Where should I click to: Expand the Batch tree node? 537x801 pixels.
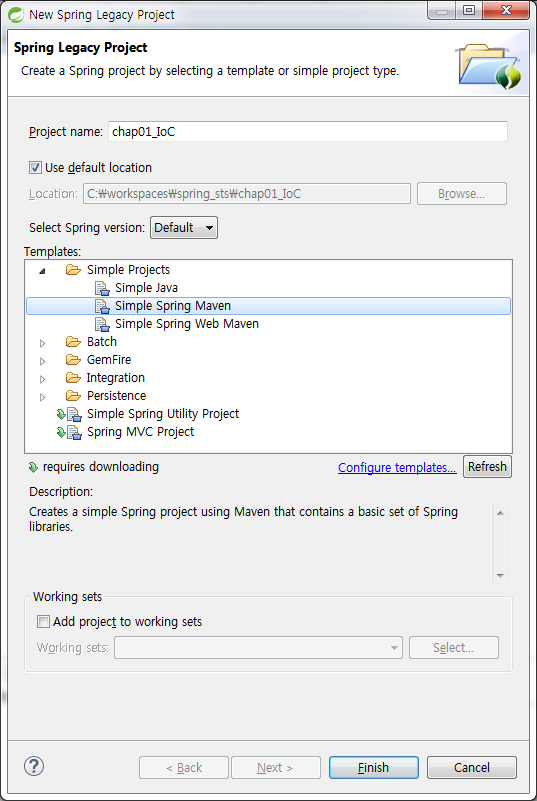pos(42,343)
